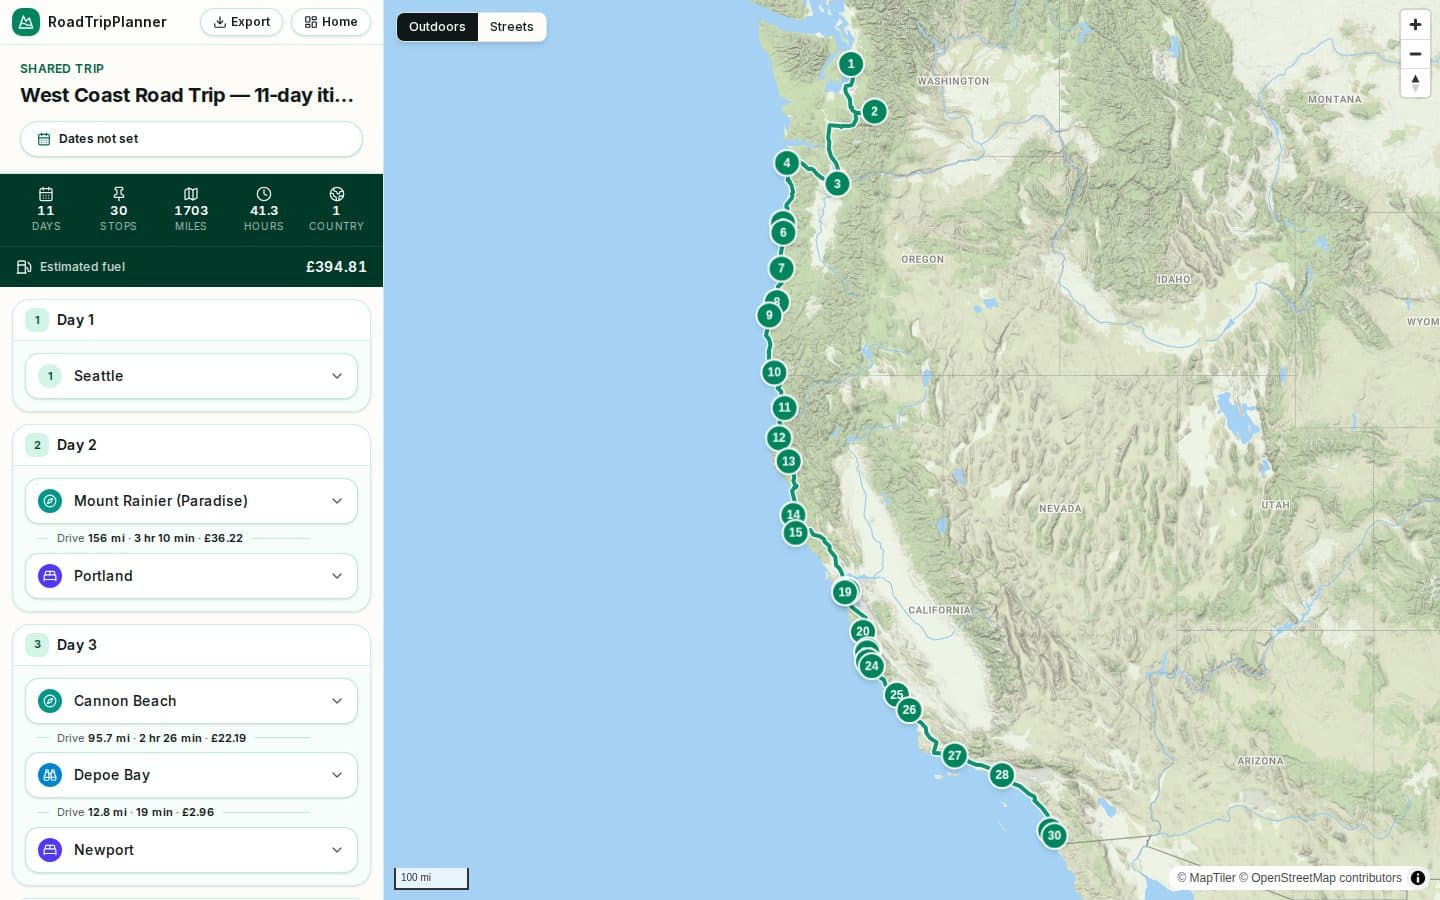Click the pin icon above 30 Stops

(119, 194)
